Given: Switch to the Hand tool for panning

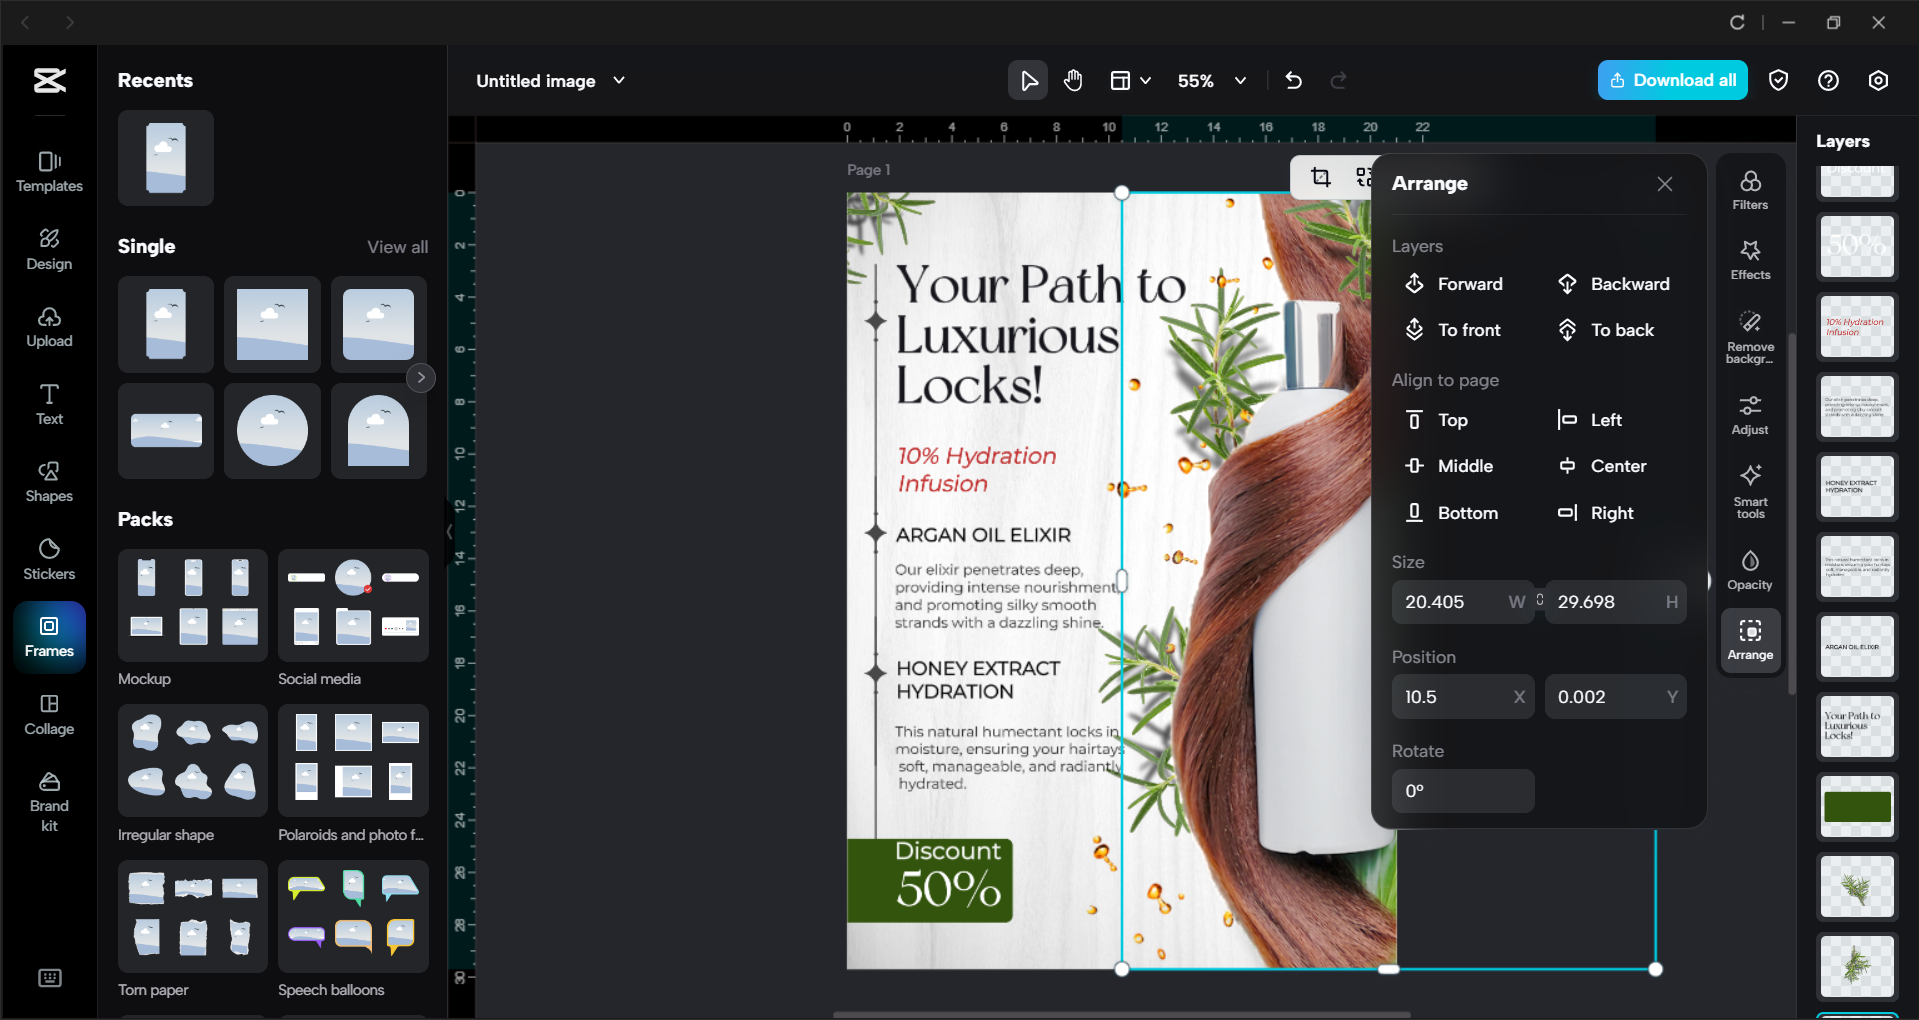Looking at the screenshot, I should click(1073, 80).
